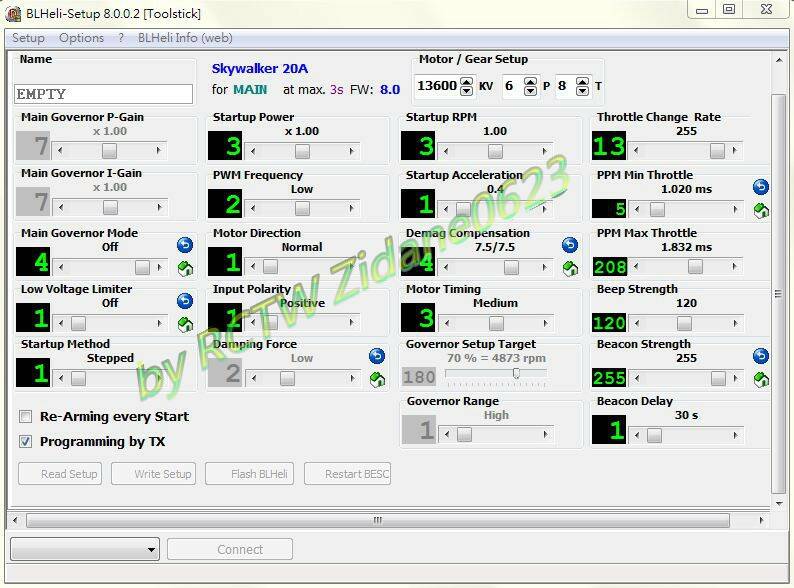Click left arrow of PWM Frequency slider
The height and width of the screenshot is (588, 794).
coord(253,208)
